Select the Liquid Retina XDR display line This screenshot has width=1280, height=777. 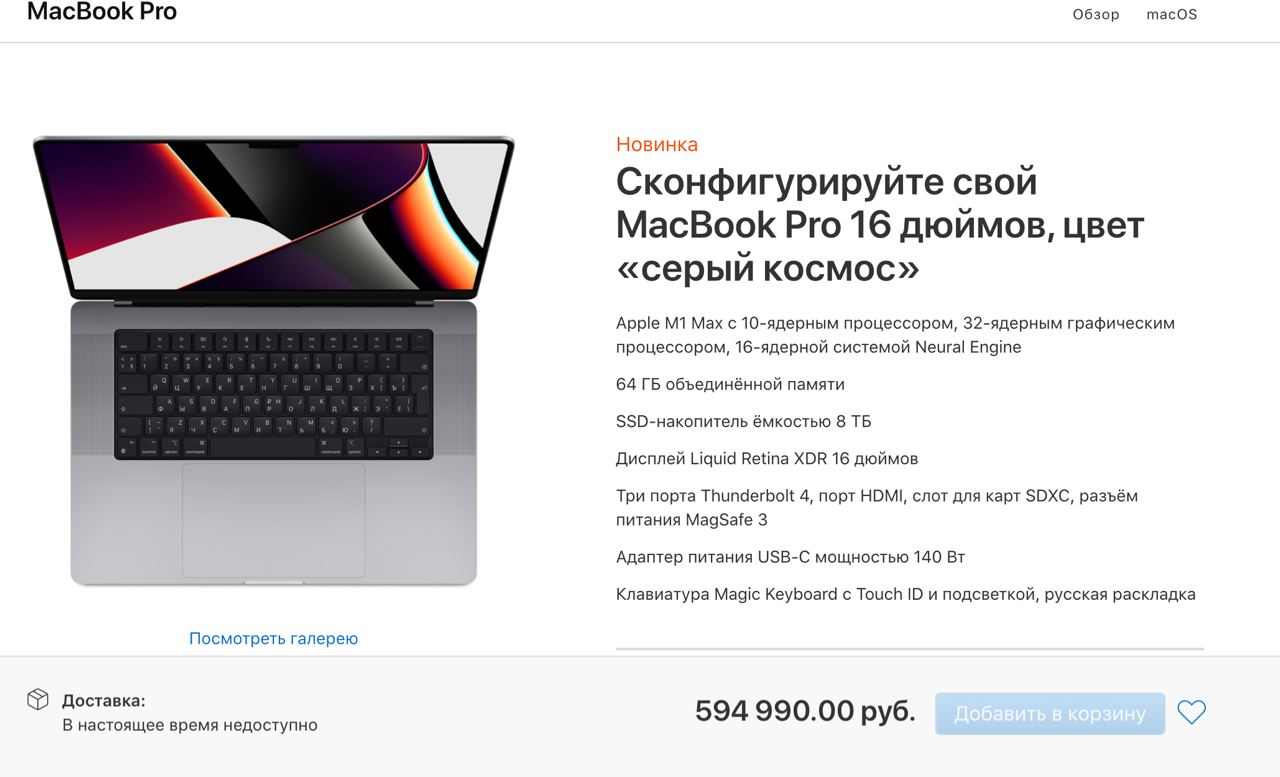click(x=767, y=458)
